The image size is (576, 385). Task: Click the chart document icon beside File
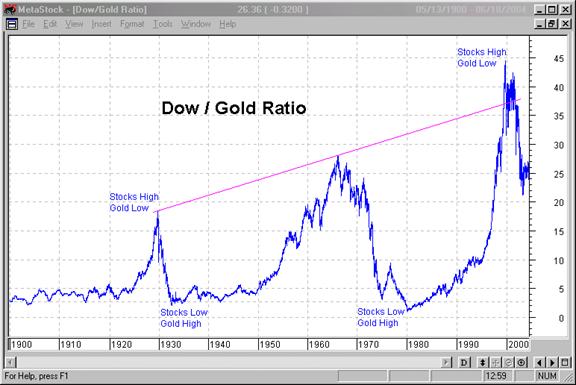pos(12,24)
